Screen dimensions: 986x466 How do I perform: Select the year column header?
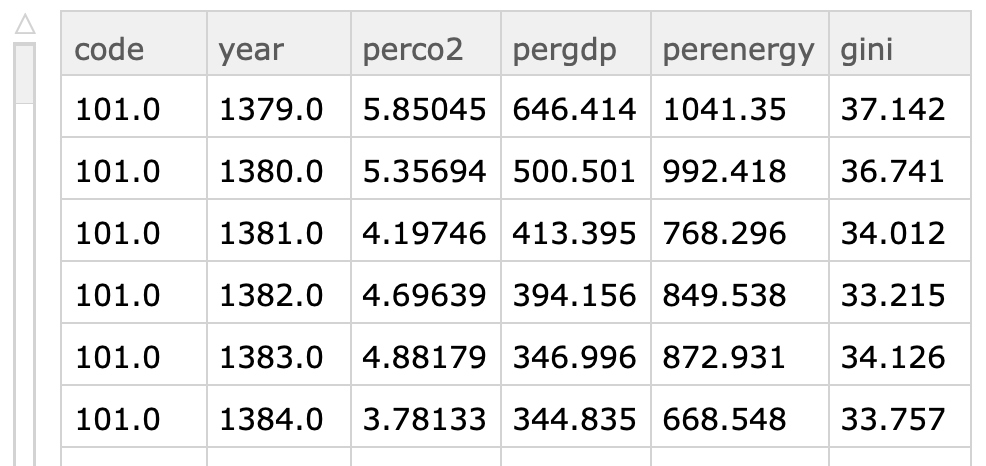279,43
